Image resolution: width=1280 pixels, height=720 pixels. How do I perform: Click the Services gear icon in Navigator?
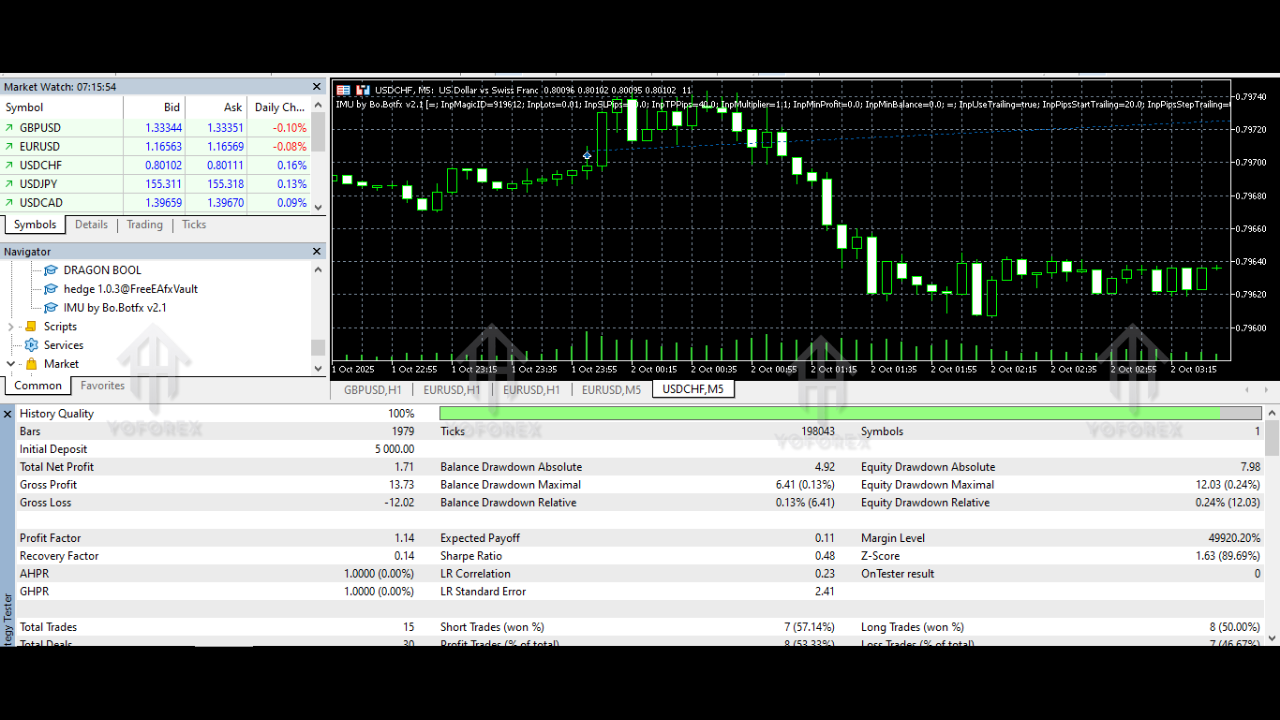tap(31, 345)
